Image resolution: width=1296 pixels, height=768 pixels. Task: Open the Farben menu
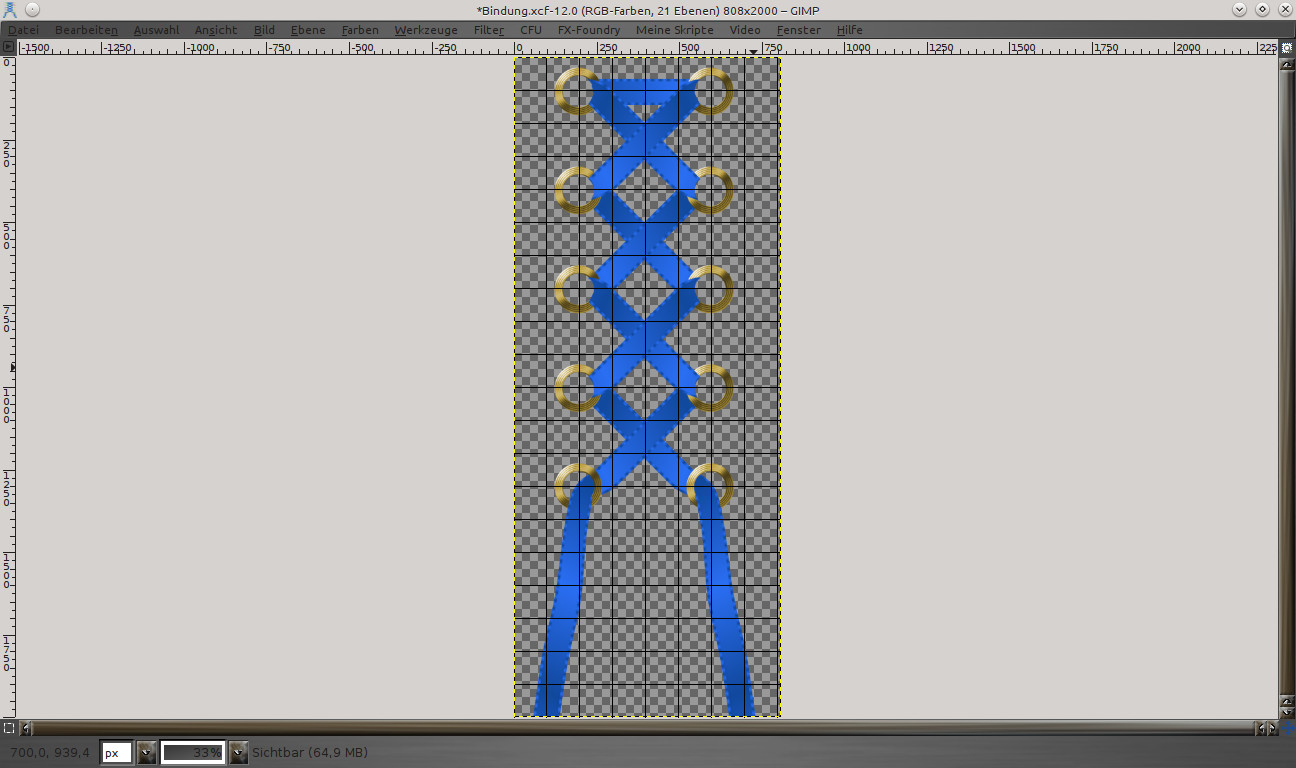click(360, 30)
